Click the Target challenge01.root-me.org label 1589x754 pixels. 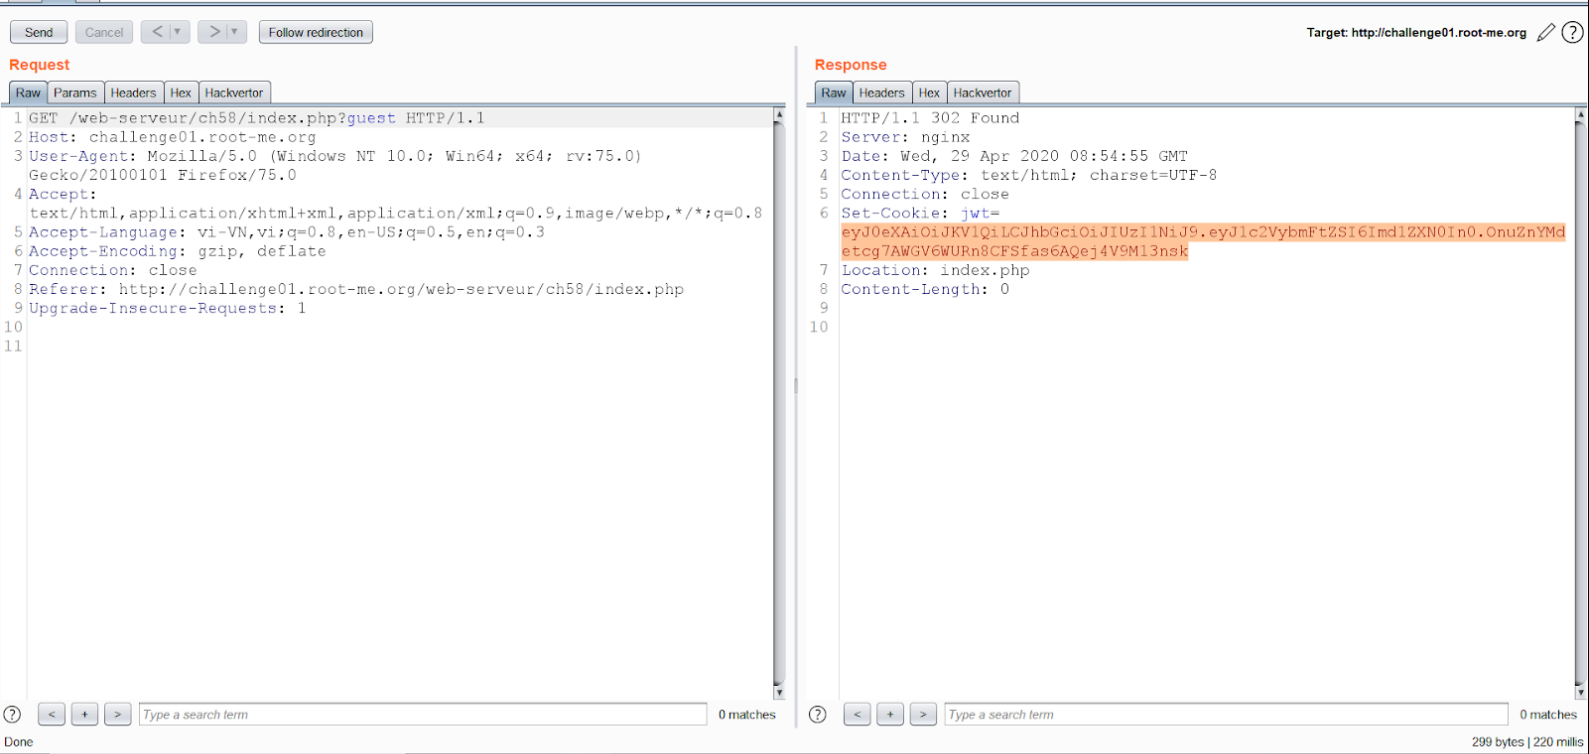pos(1416,33)
